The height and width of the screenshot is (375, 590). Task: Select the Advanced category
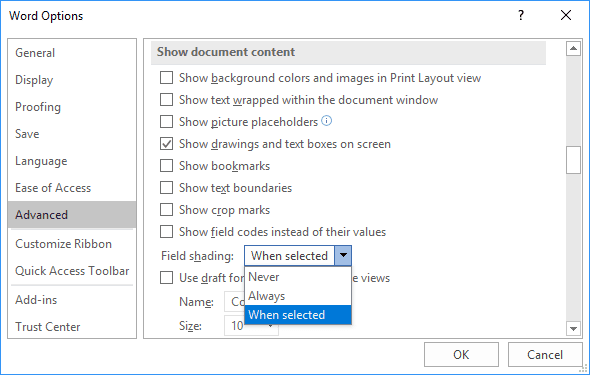pos(72,215)
